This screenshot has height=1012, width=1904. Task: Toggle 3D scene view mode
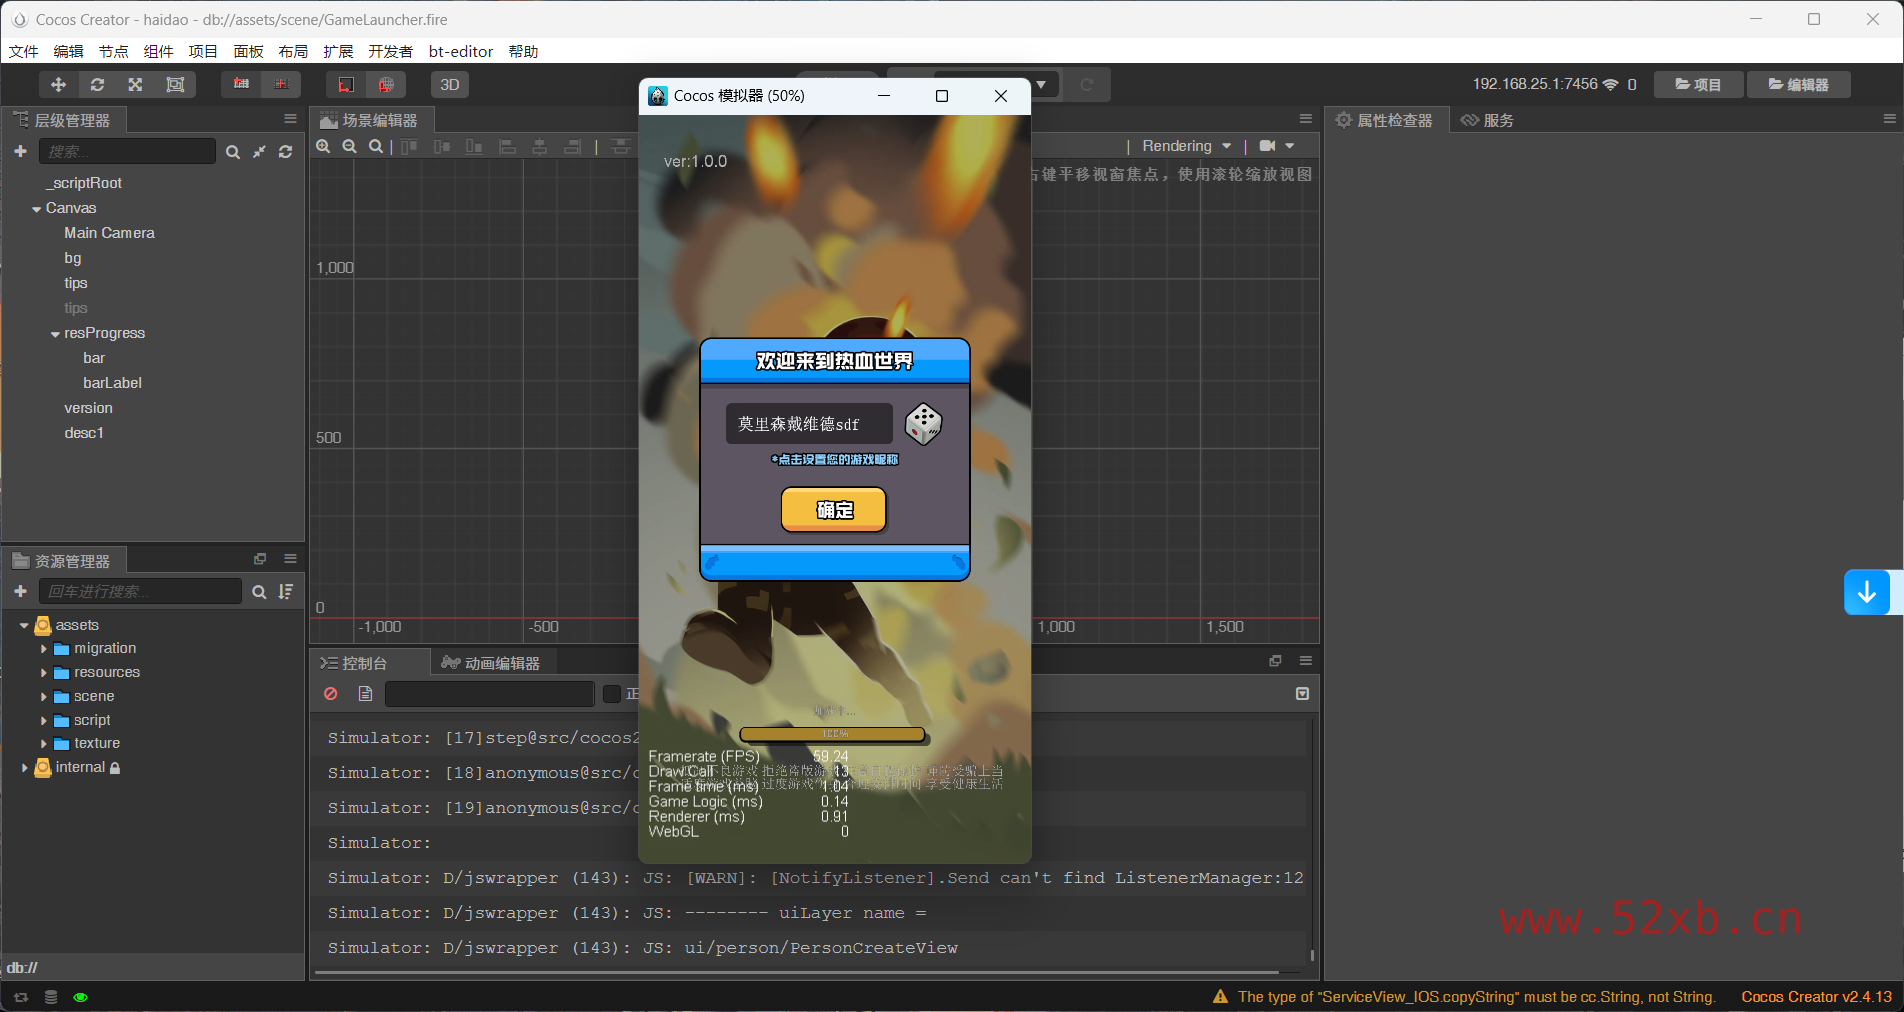tap(450, 85)
